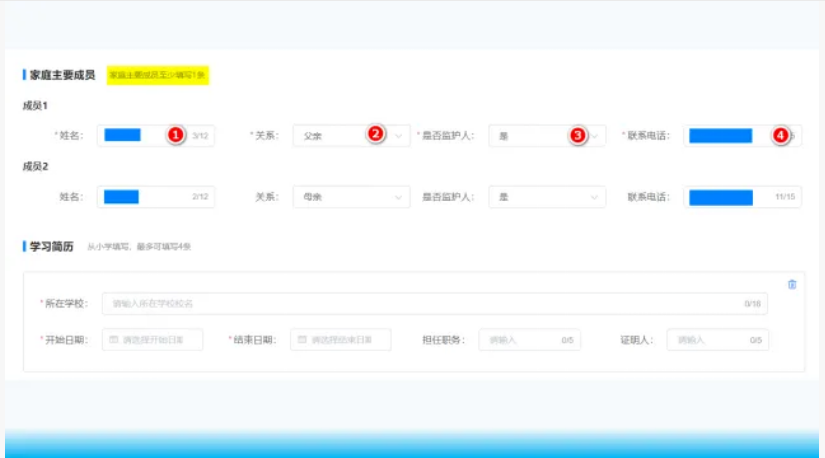Click the 担任职务 input field

(x=520, y=340)
